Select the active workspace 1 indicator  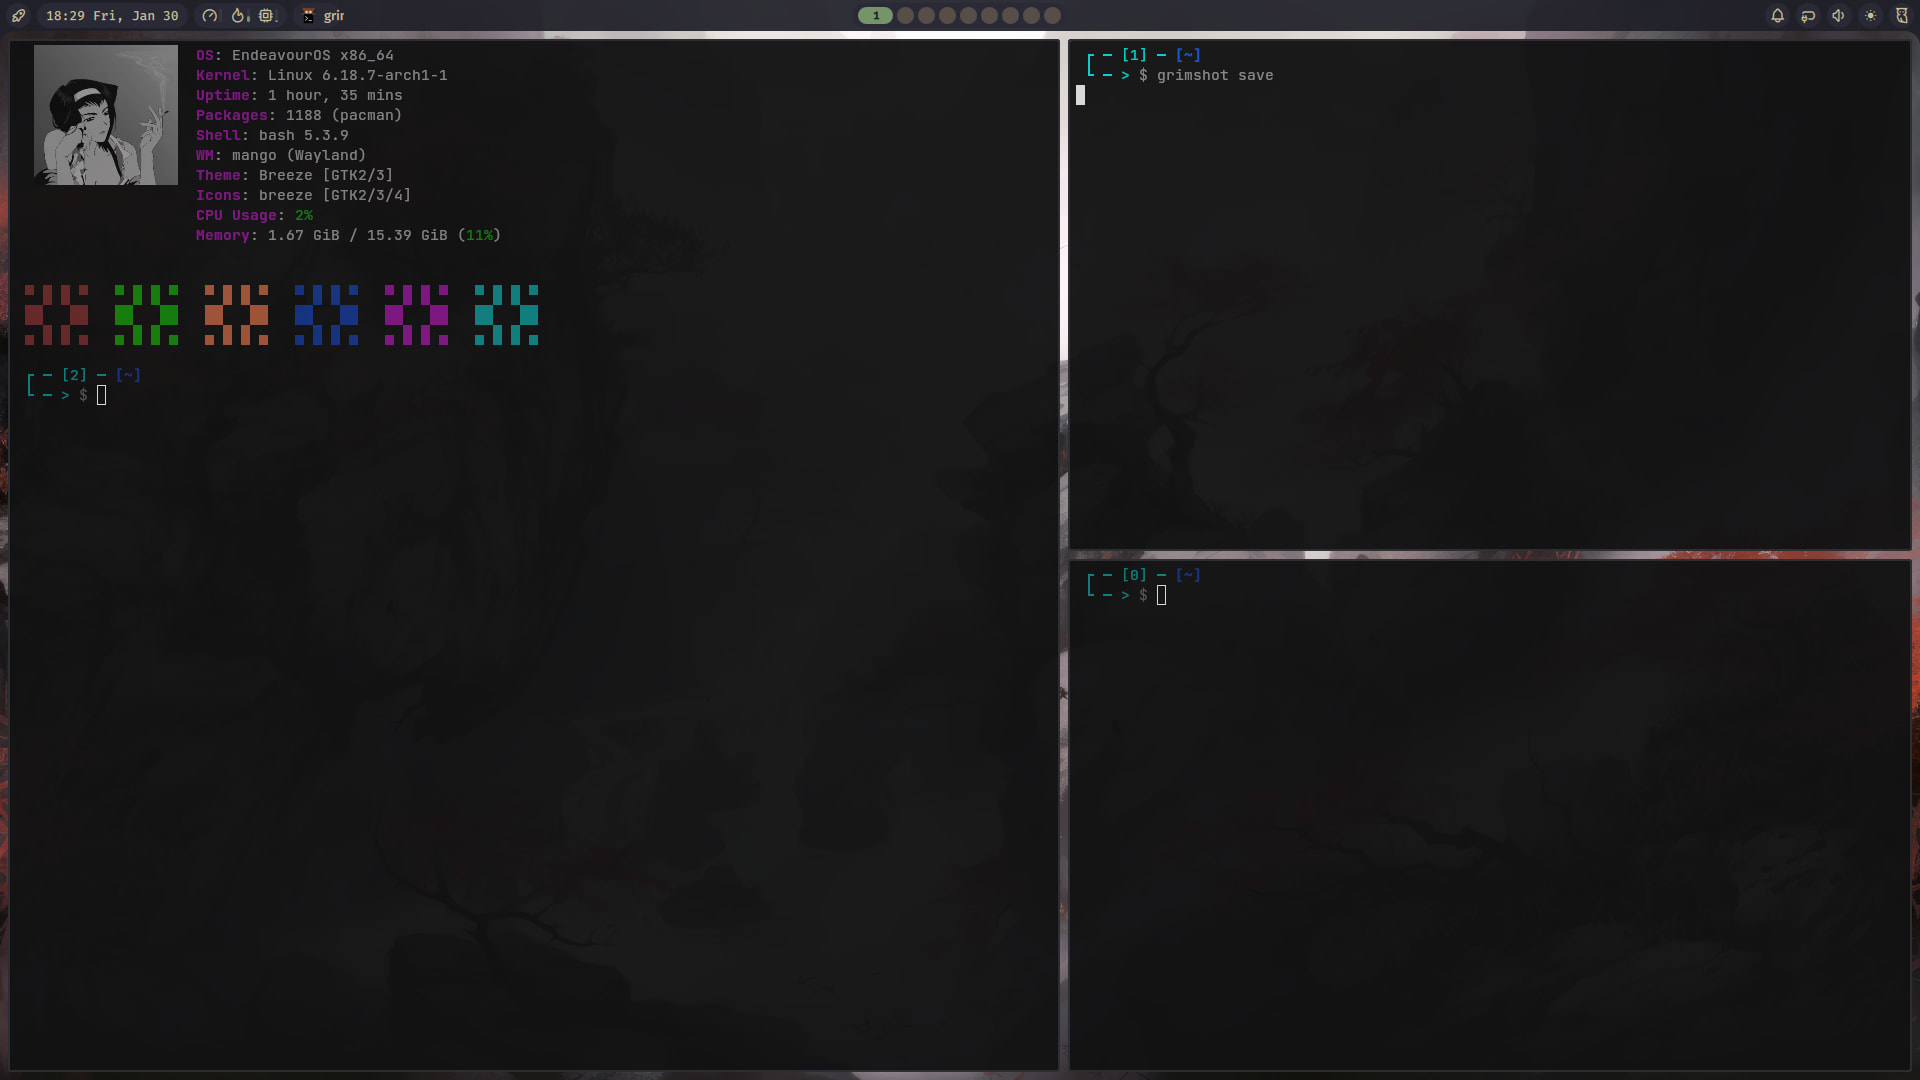point(875,15)
